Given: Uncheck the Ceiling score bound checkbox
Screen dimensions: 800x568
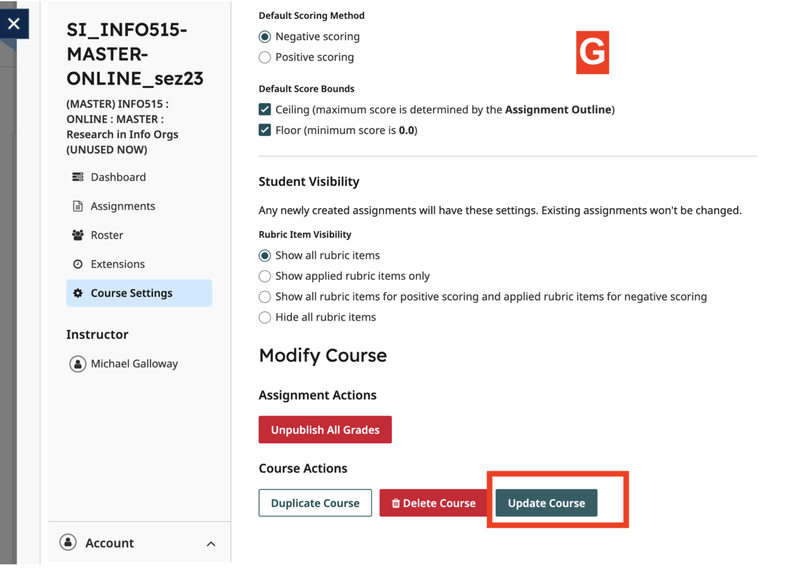Looking at the screenshot, I should 265,109.
